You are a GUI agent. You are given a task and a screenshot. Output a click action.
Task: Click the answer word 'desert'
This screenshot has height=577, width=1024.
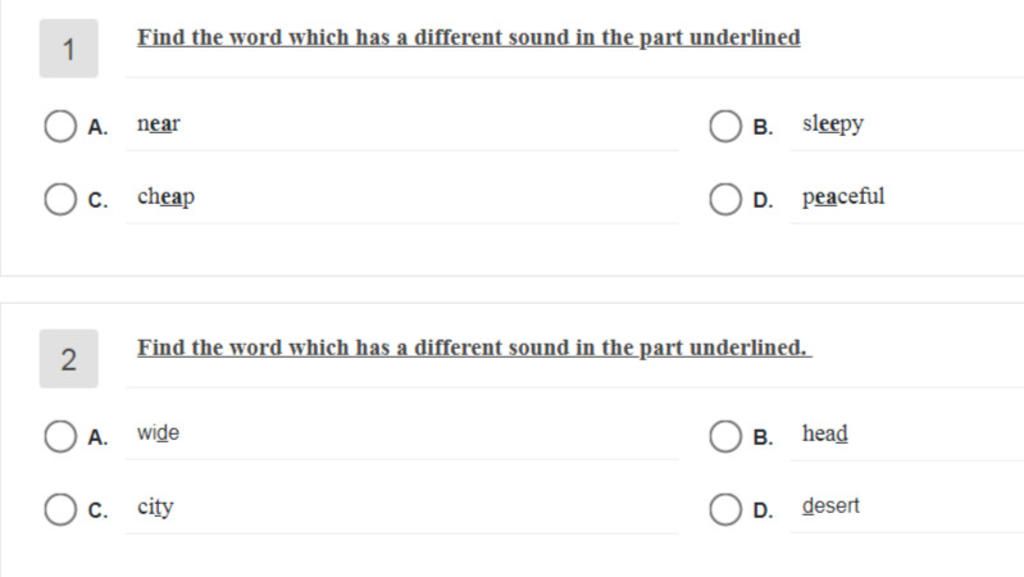pos(831,506)
